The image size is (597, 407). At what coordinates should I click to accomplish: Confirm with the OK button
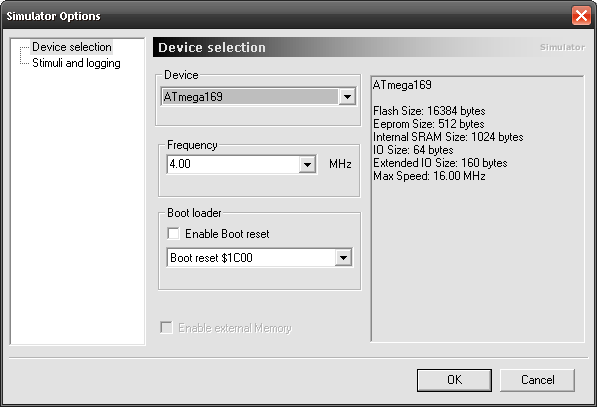454,380
